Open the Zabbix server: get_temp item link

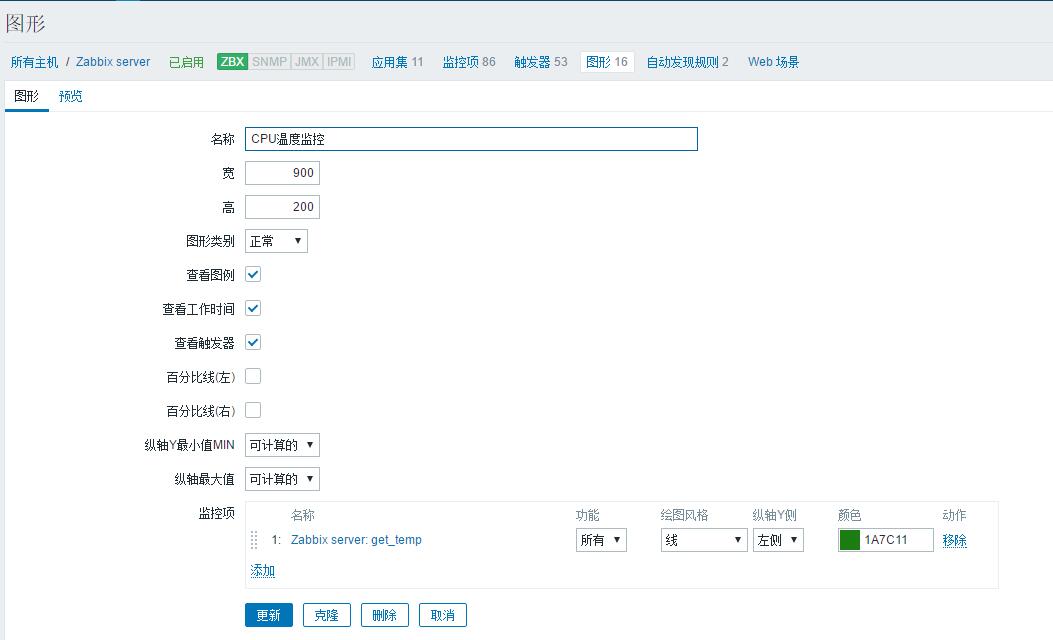coord(356,540)
